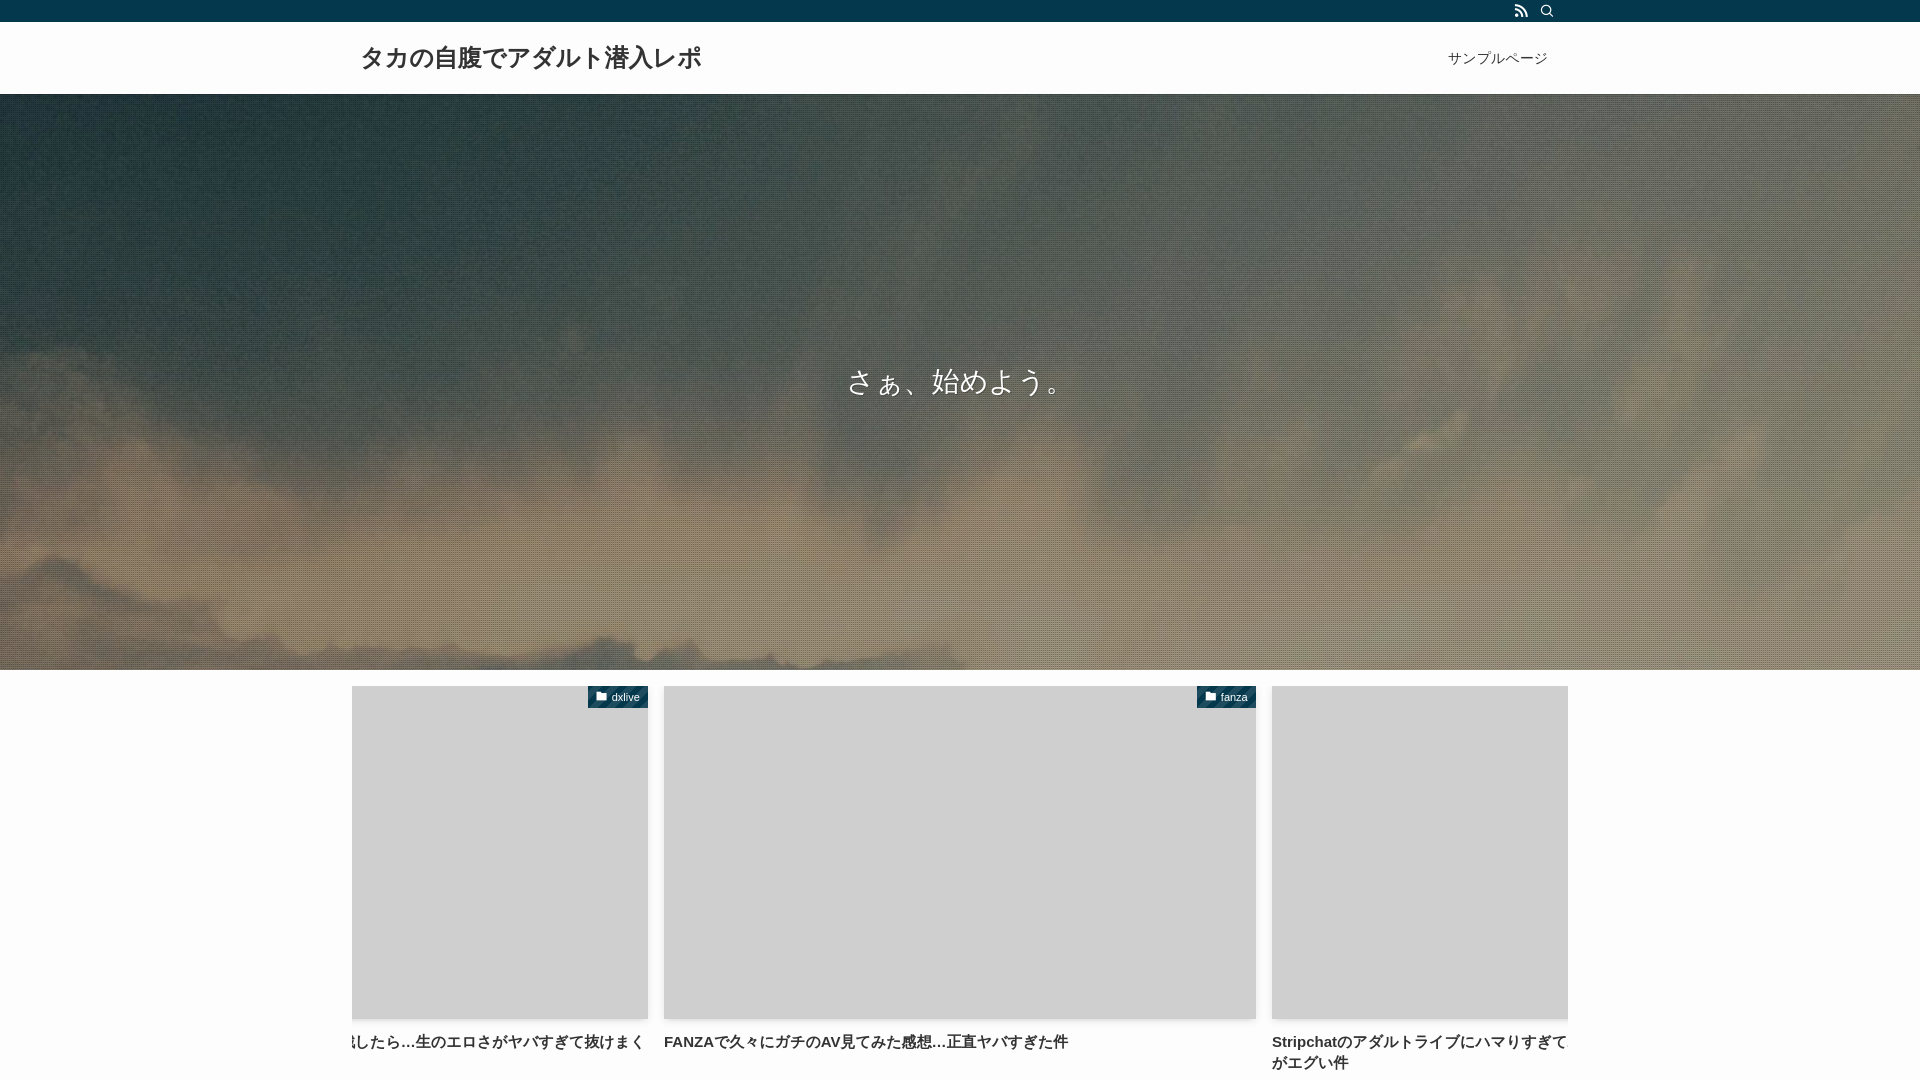
Task: Open the RSS feed icon
Action: click(x=1521, y=11)
